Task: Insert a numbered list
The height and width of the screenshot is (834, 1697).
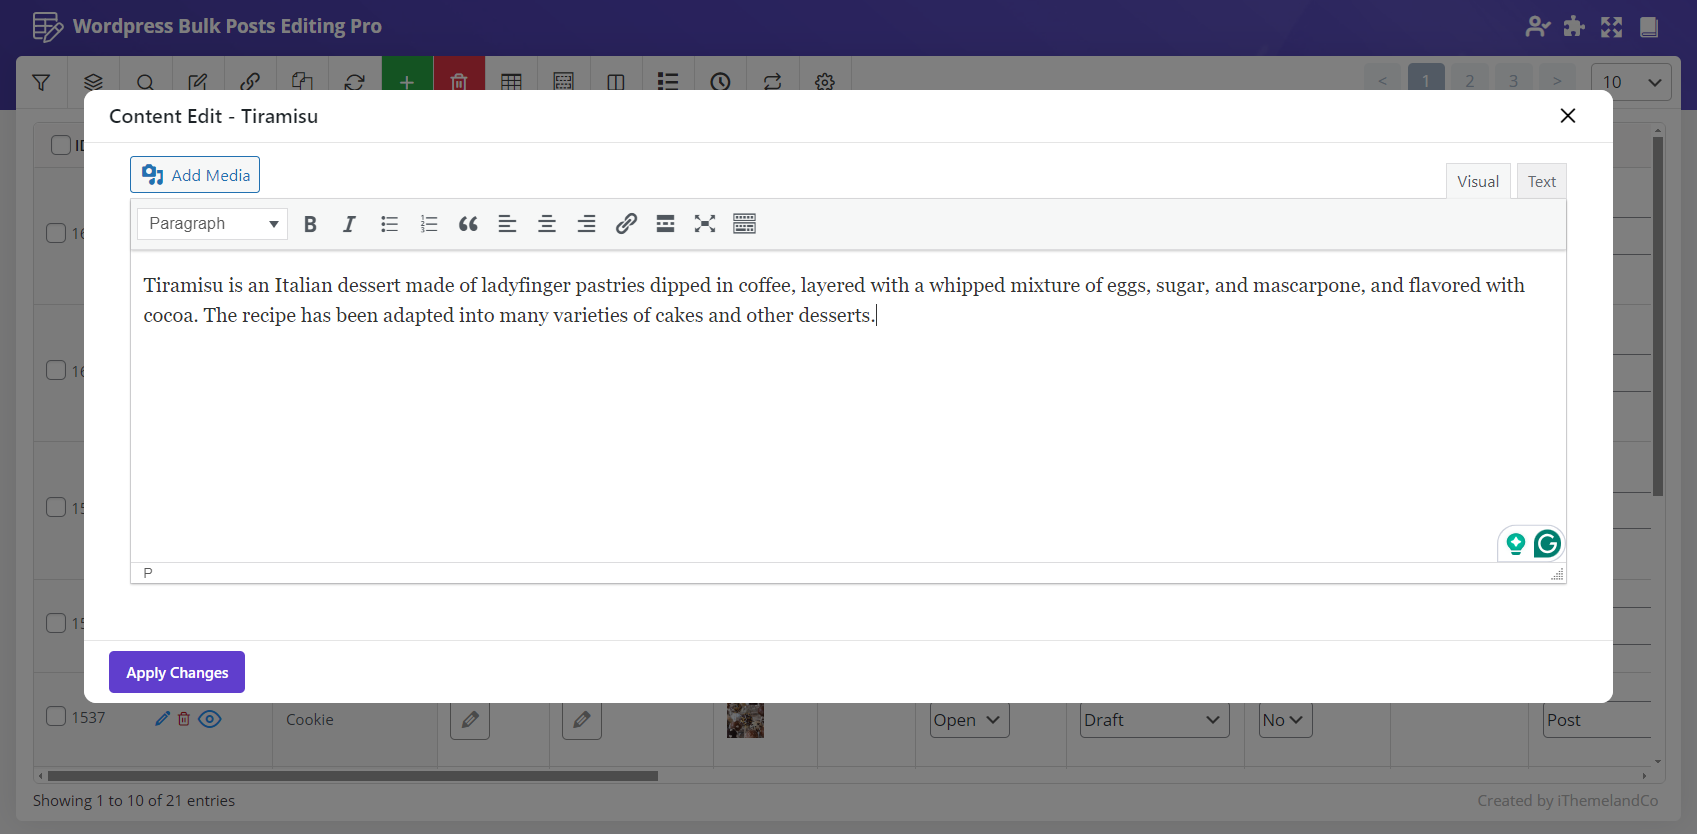Action: tap(429, 224)
